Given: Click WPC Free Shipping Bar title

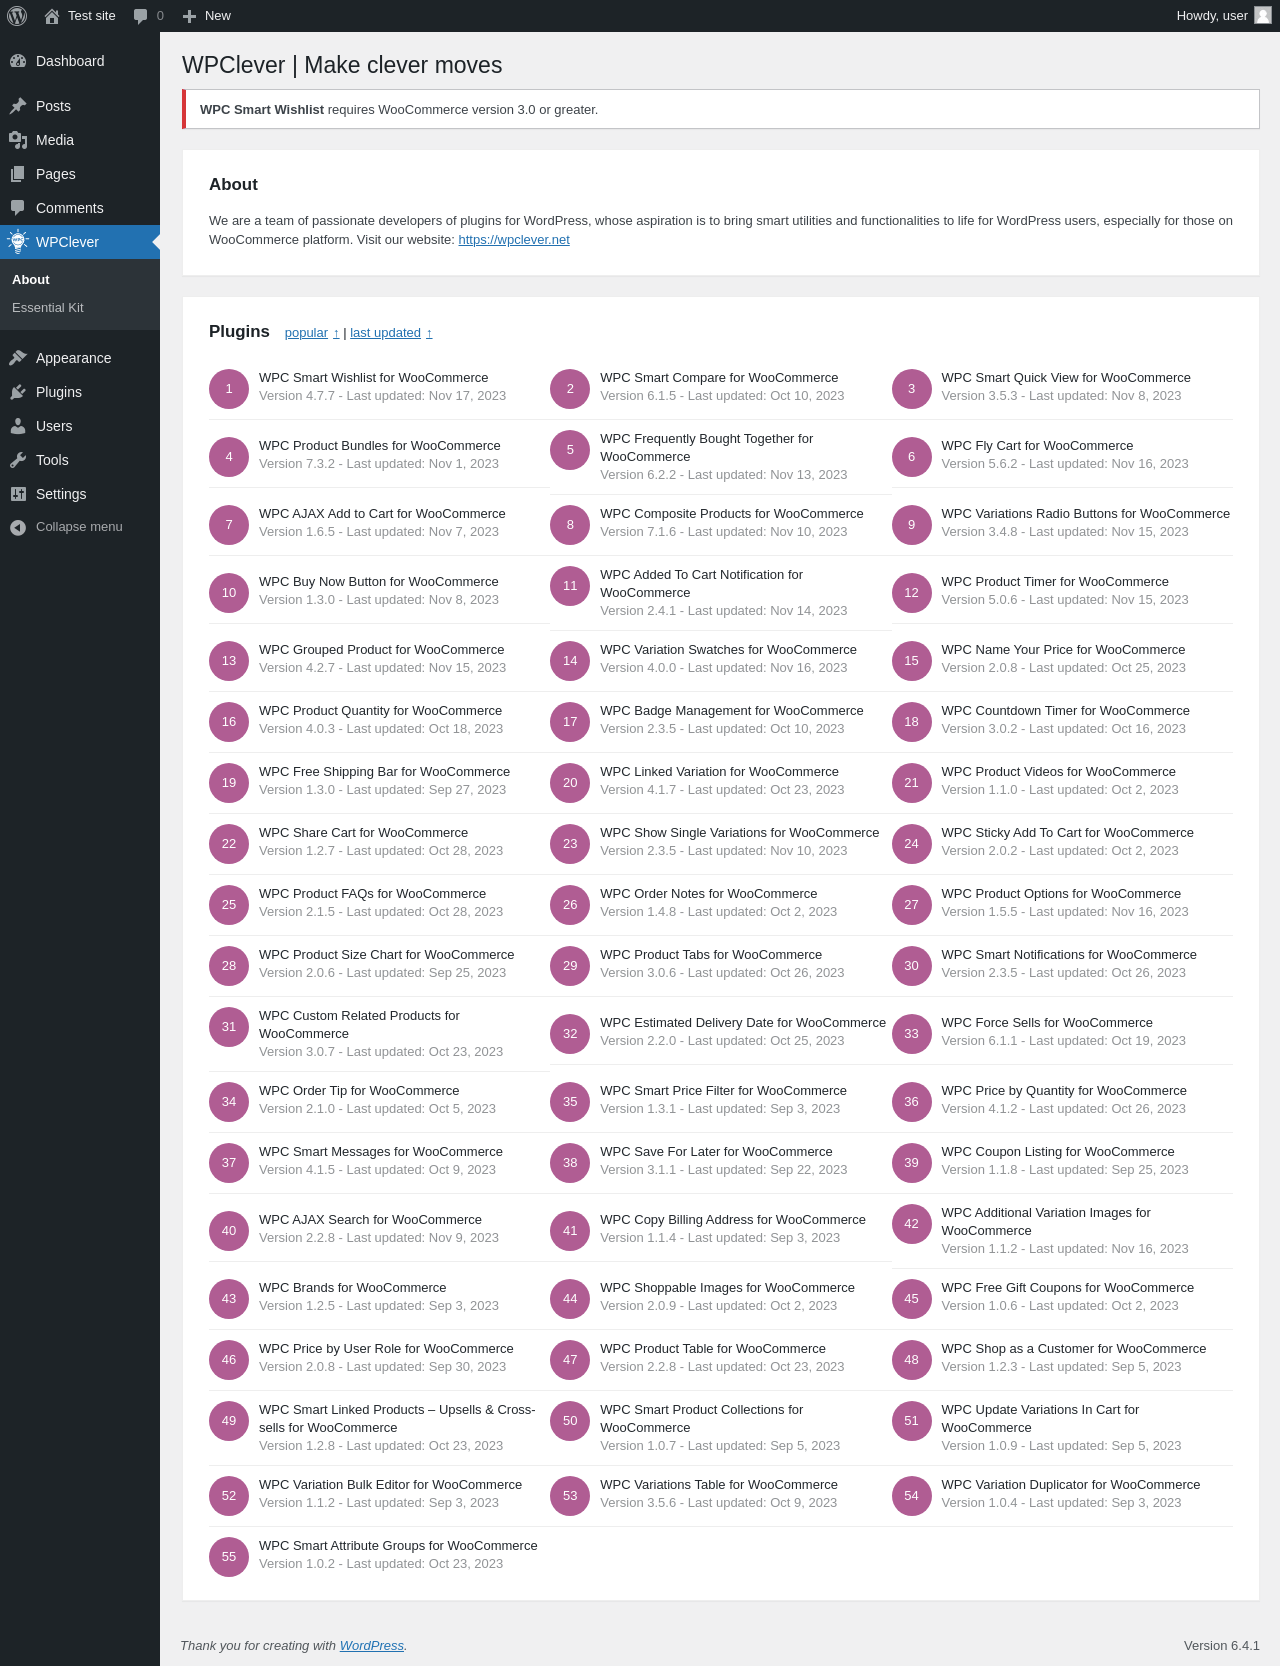Looking at the screenshot, I should [x=385, y=772].
